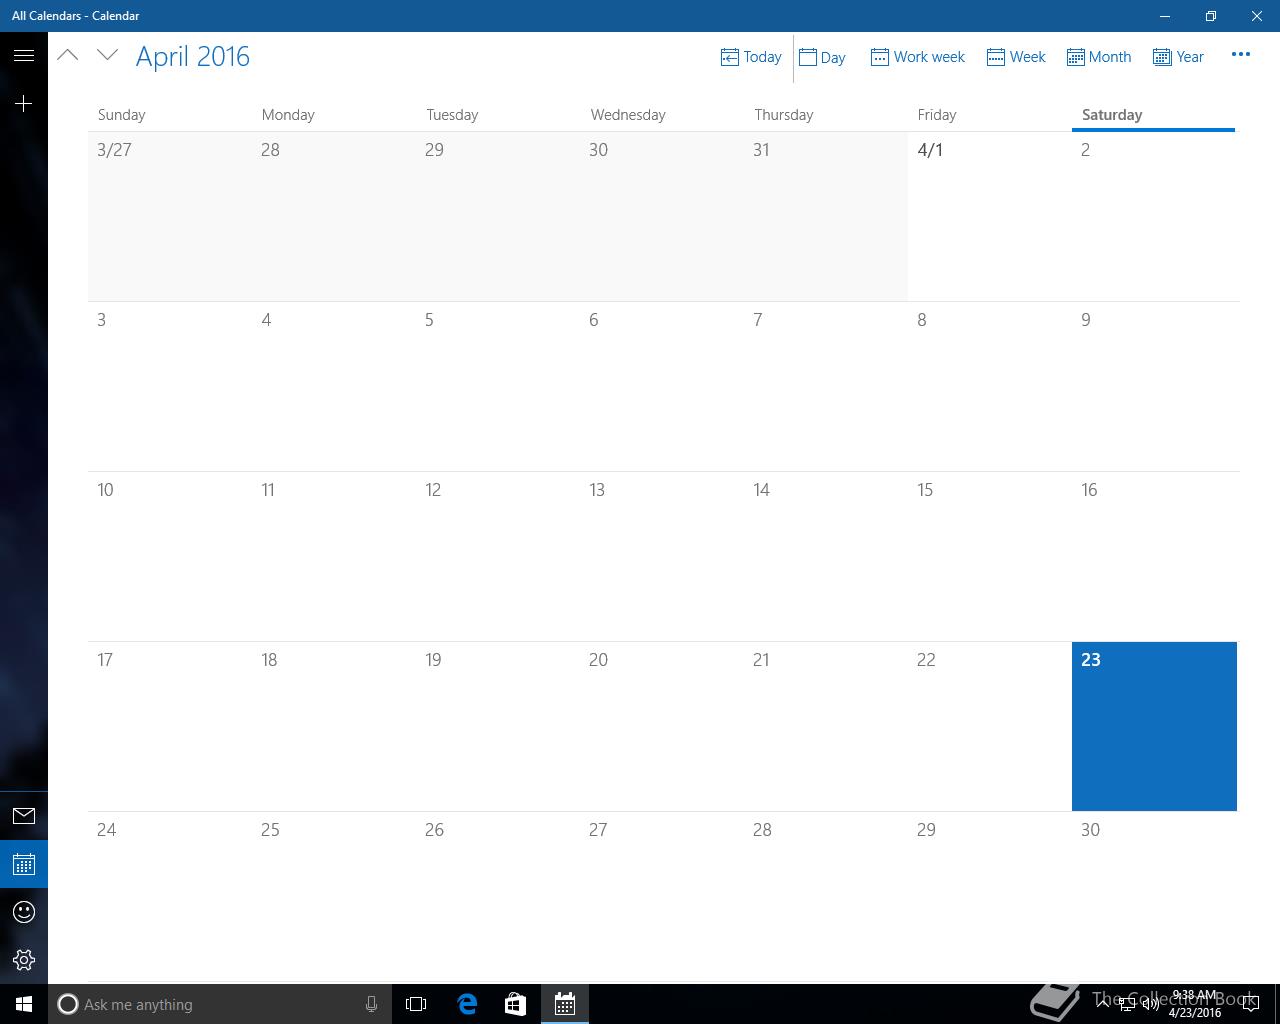The width and height of the screenshot is (1280, 1024).
Task: Open the hamburger navigation menu
Action: tap(24, 56)
